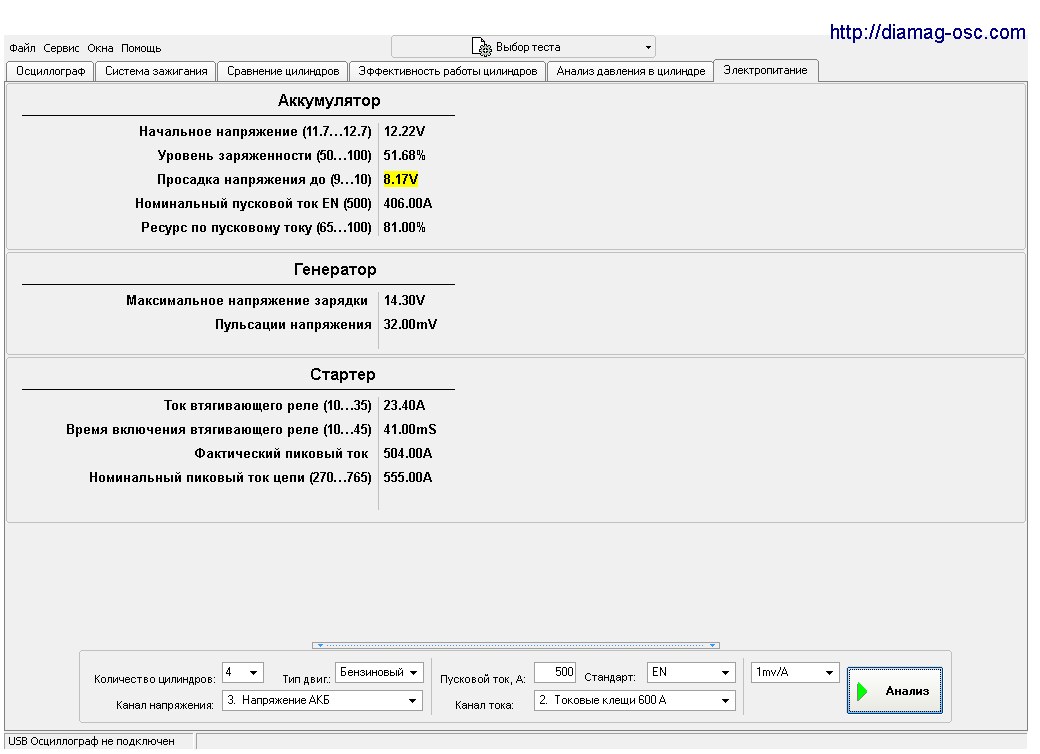This screenshot has width=1040, height=754.
Task: Click the Стартер section heading
Action: click(343, 375)
